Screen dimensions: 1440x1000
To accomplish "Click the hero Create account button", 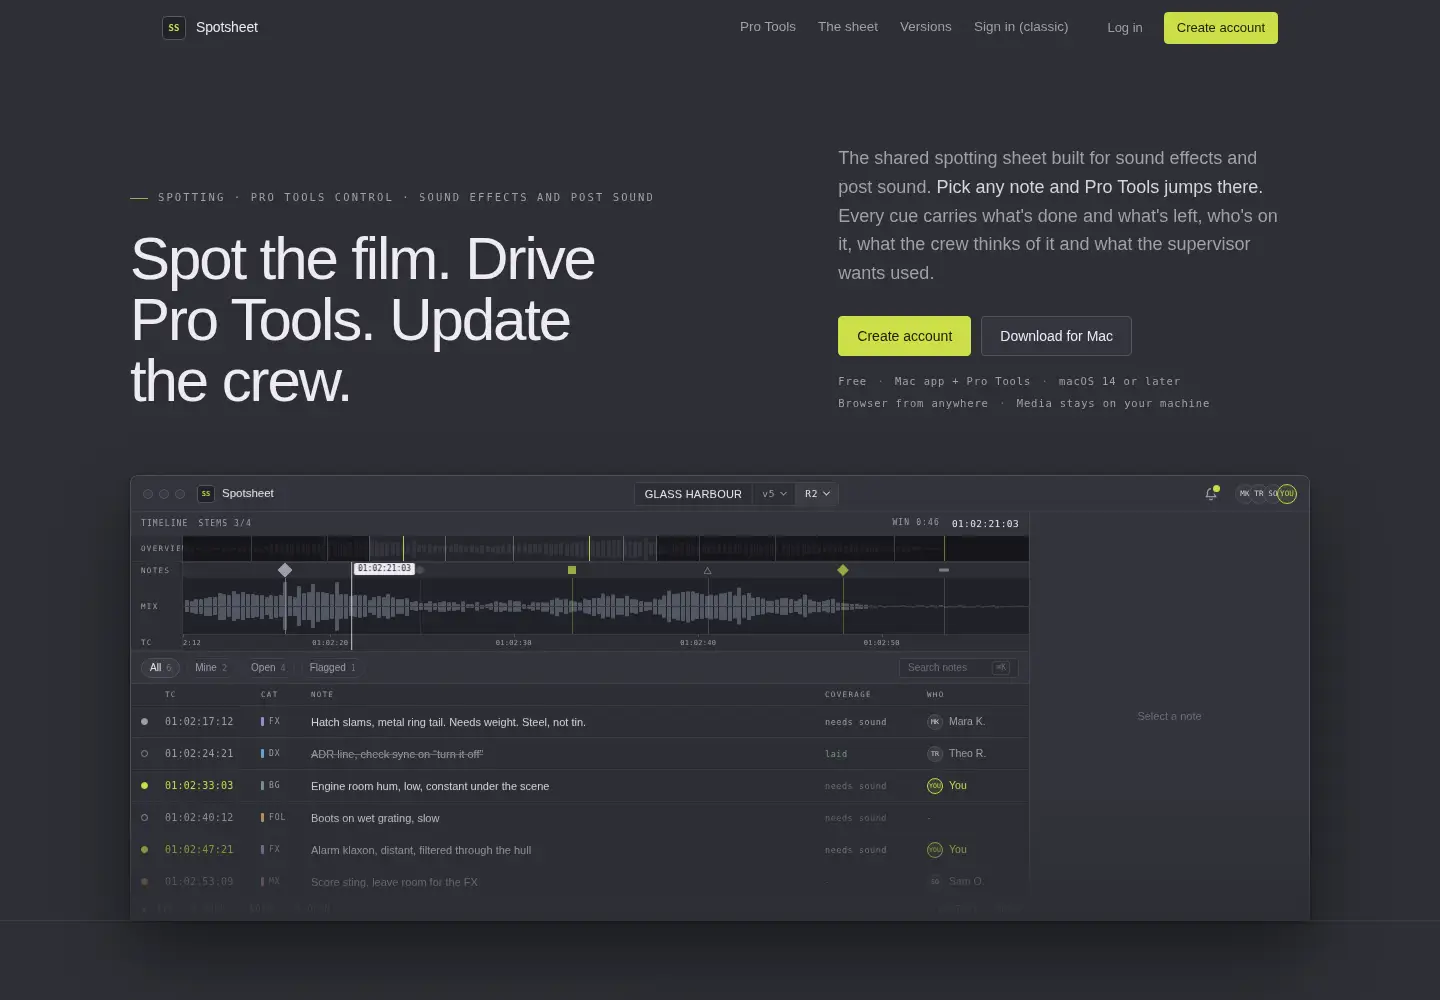I will point(904,336).
